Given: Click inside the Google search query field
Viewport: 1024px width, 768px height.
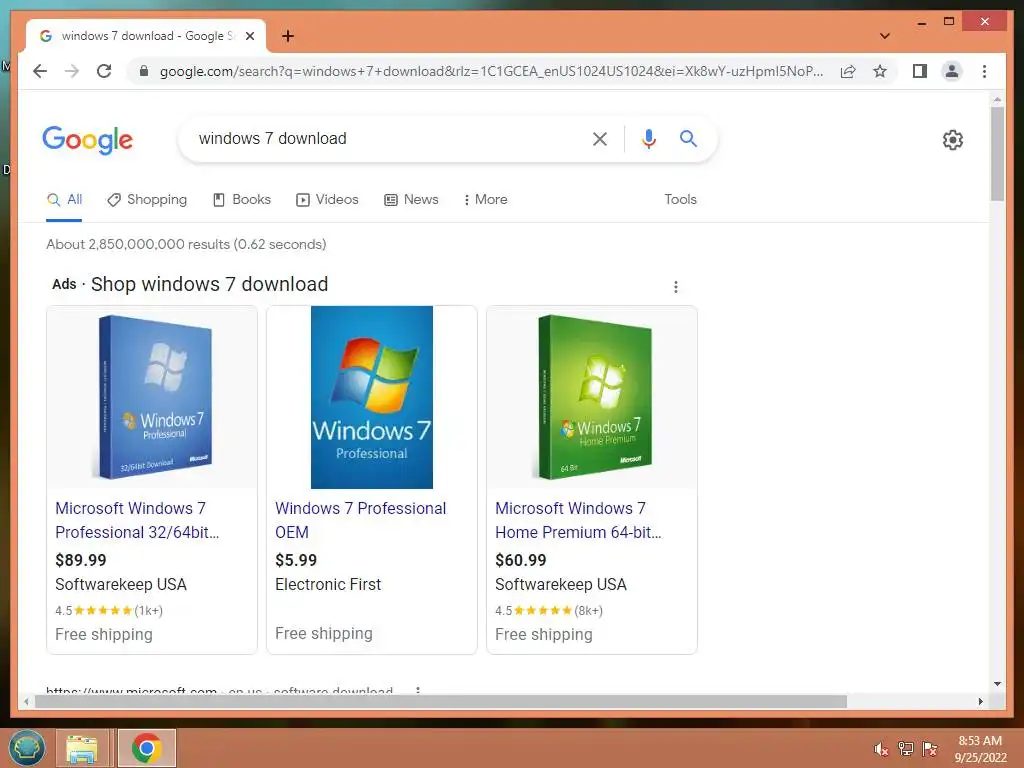Looking at the screenshot, I should (385, 138).
